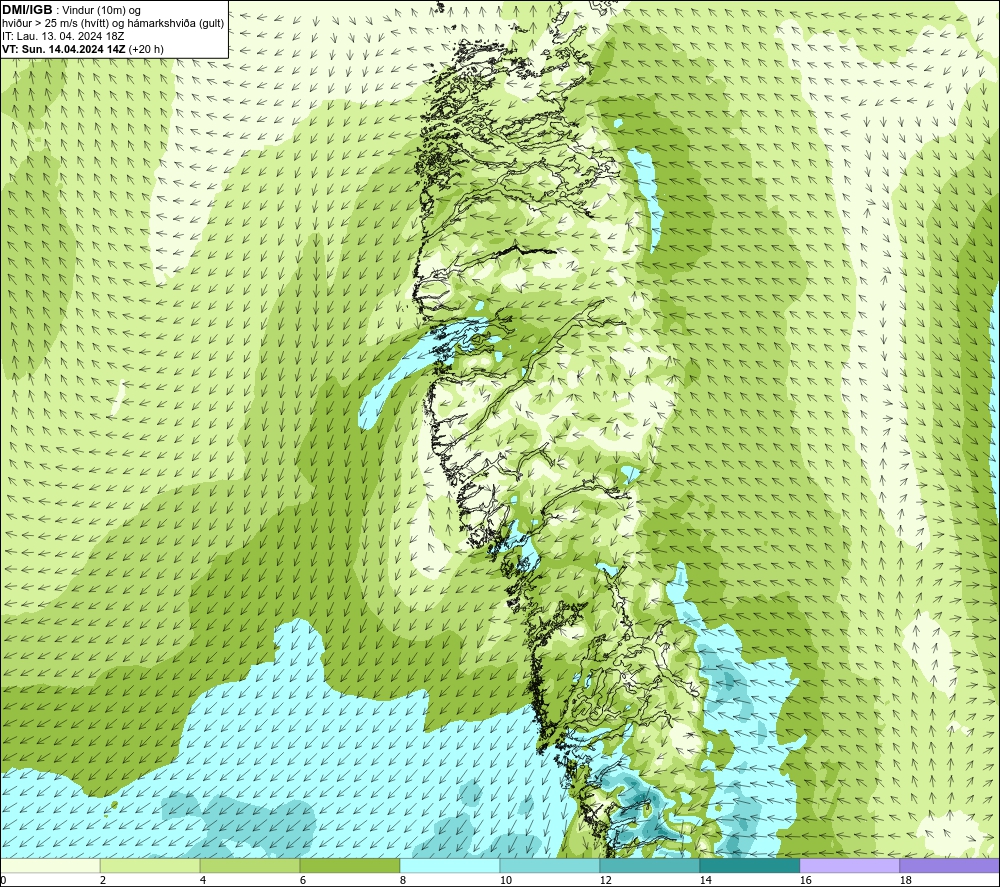
Task: Click the scale label '14'
Action: click(706, 881)
